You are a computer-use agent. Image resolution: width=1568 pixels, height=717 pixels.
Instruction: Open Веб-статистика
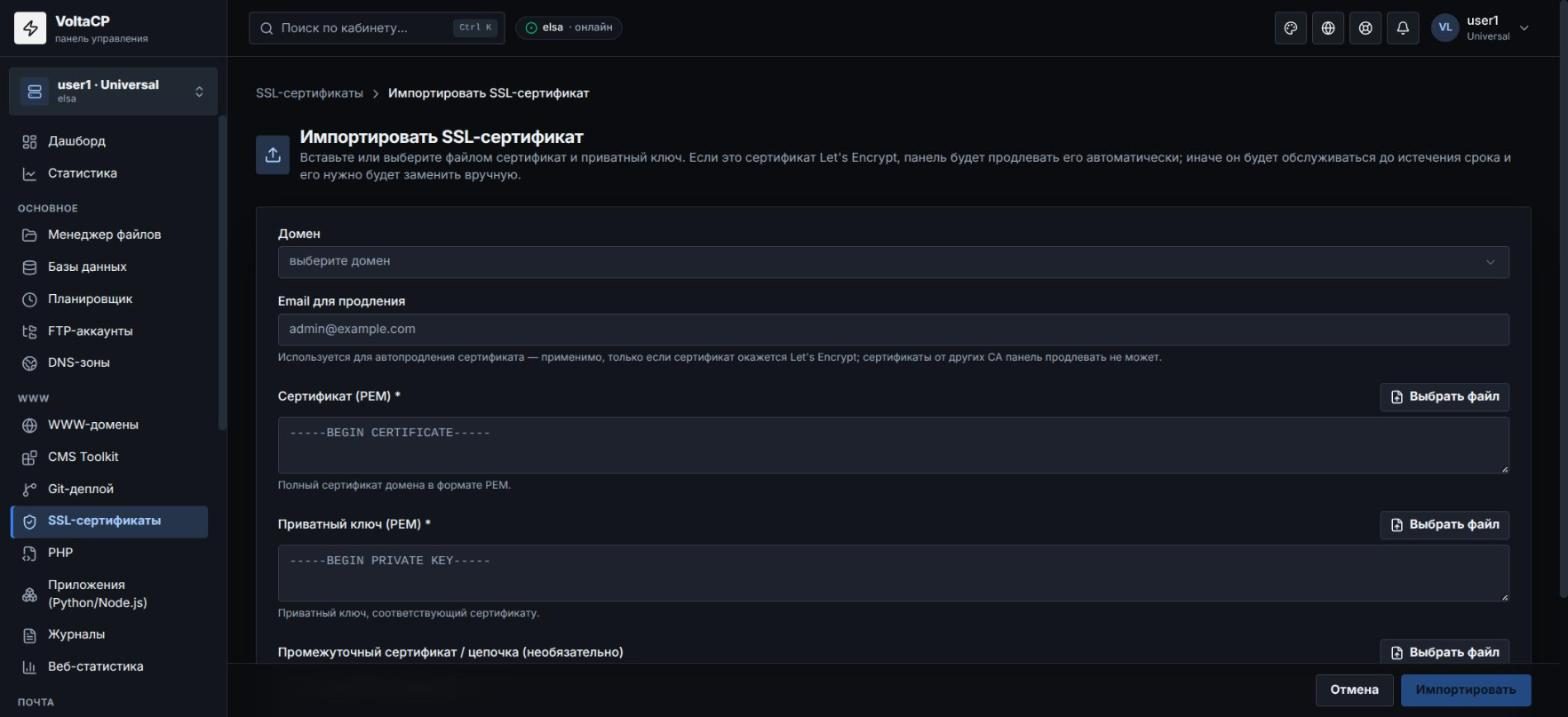(109, 667)
